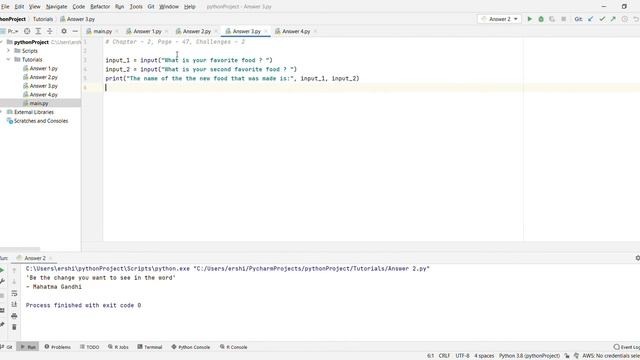The width and height of the screenshot is (640, 360).
Task: Expand the Scripts folder
Action: click(x=8, y=51)
